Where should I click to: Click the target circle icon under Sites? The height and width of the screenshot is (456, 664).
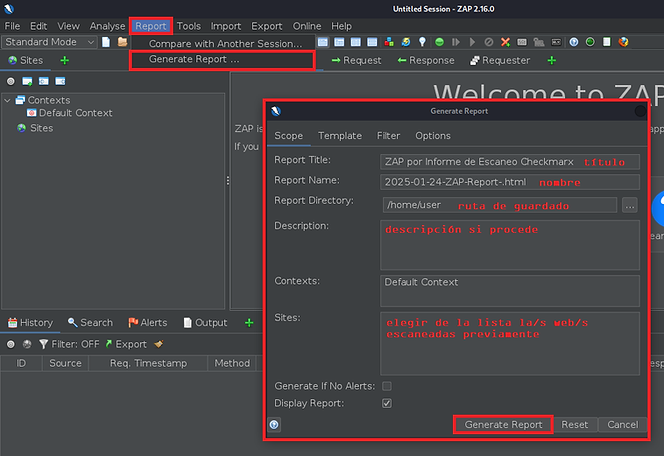click(x=11, y=81)
